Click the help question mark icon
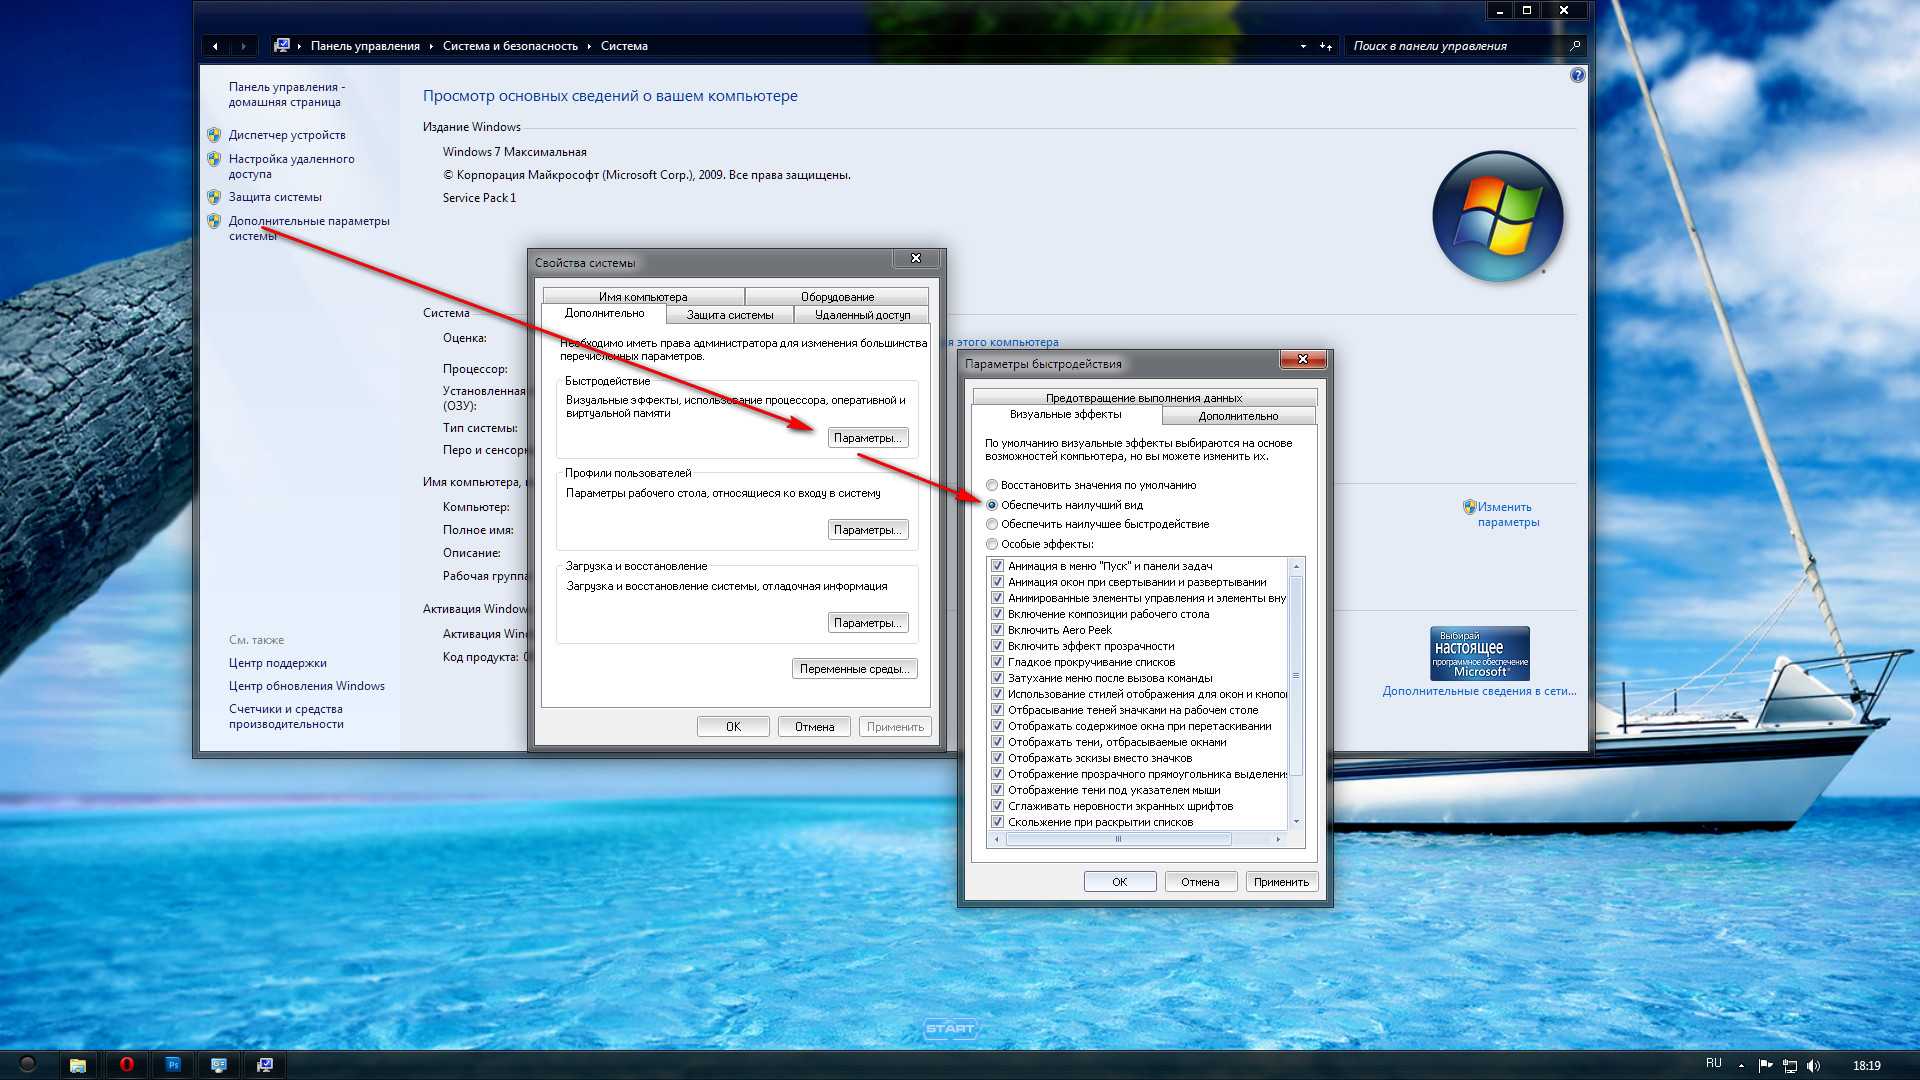 tap(1577, 75)
